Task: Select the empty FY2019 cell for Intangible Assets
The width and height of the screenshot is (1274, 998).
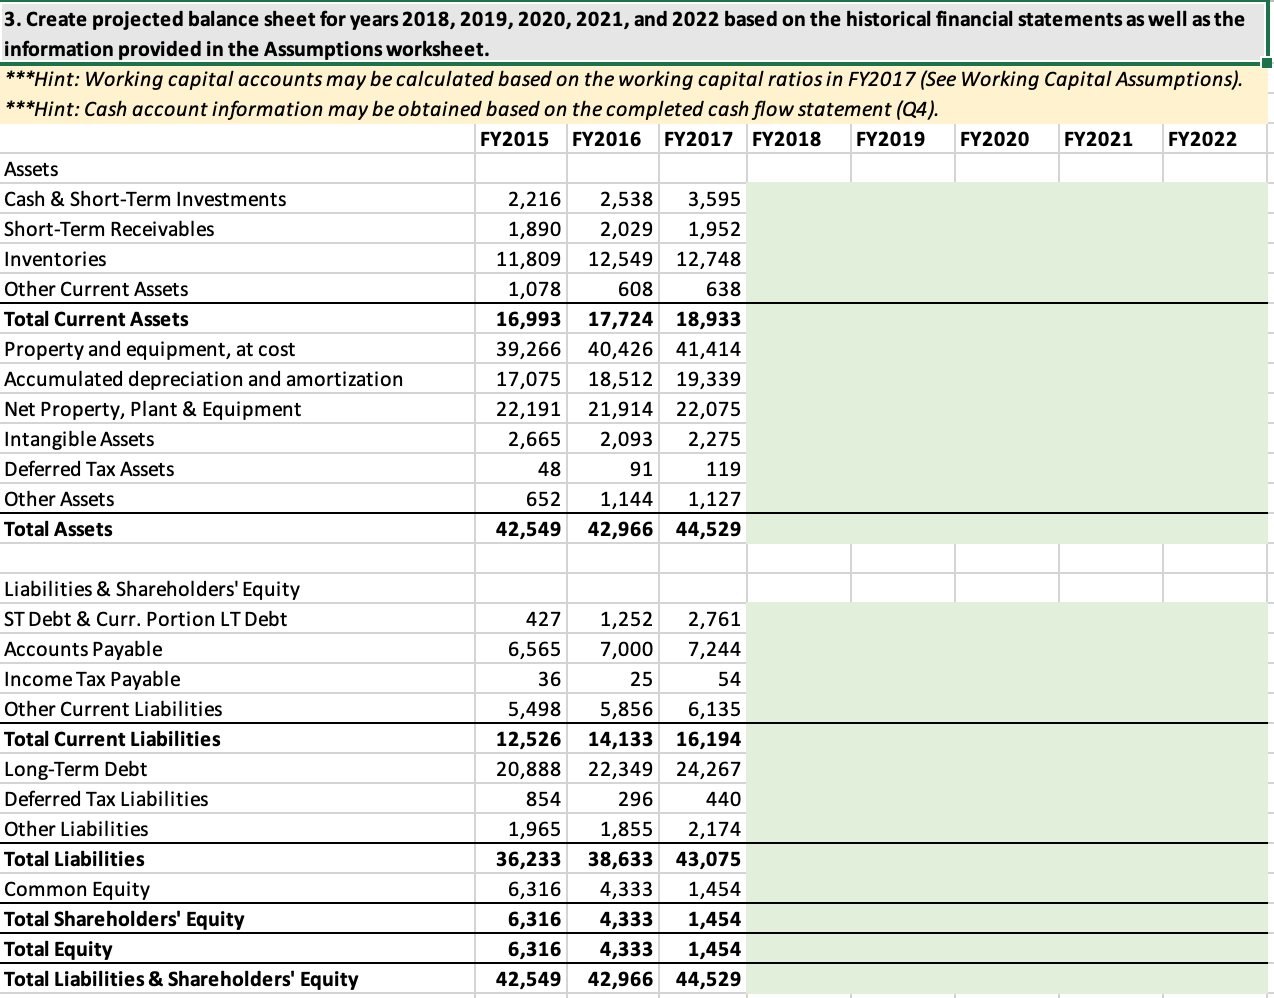Action: (x=901, y=439)
